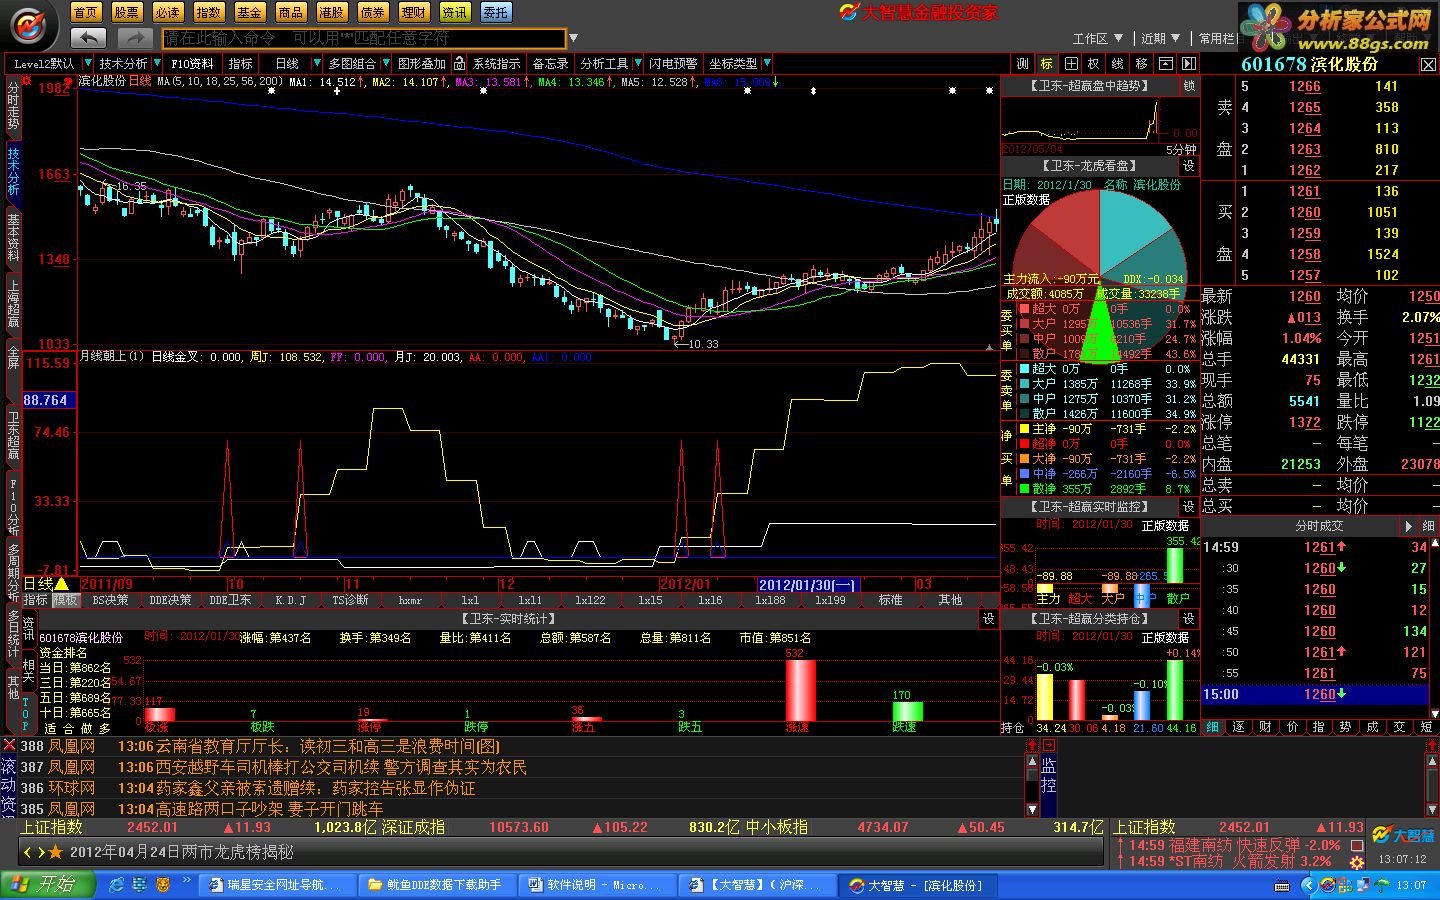This screenshot has height=900, width=1440.
Task: Expand the 日线 period dropdown arrow
Action: click(316, 63)
